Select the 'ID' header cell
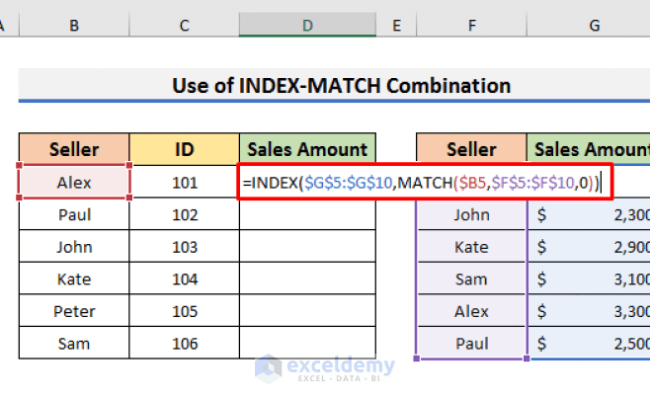 [184, 149]
